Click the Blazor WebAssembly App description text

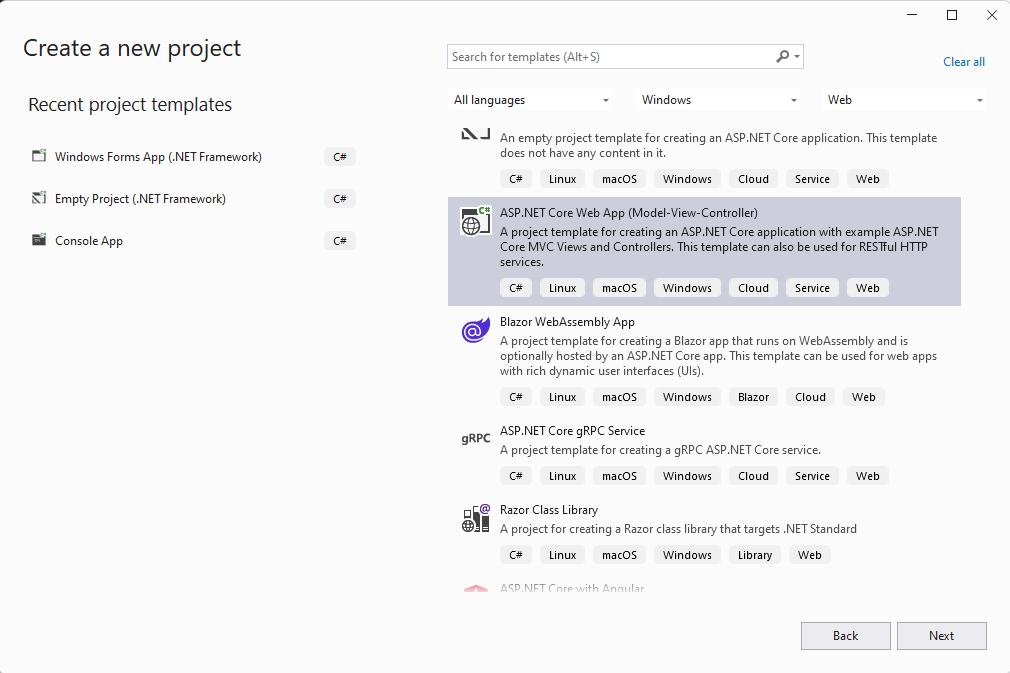pyautogui.click(x=718, y=355)
